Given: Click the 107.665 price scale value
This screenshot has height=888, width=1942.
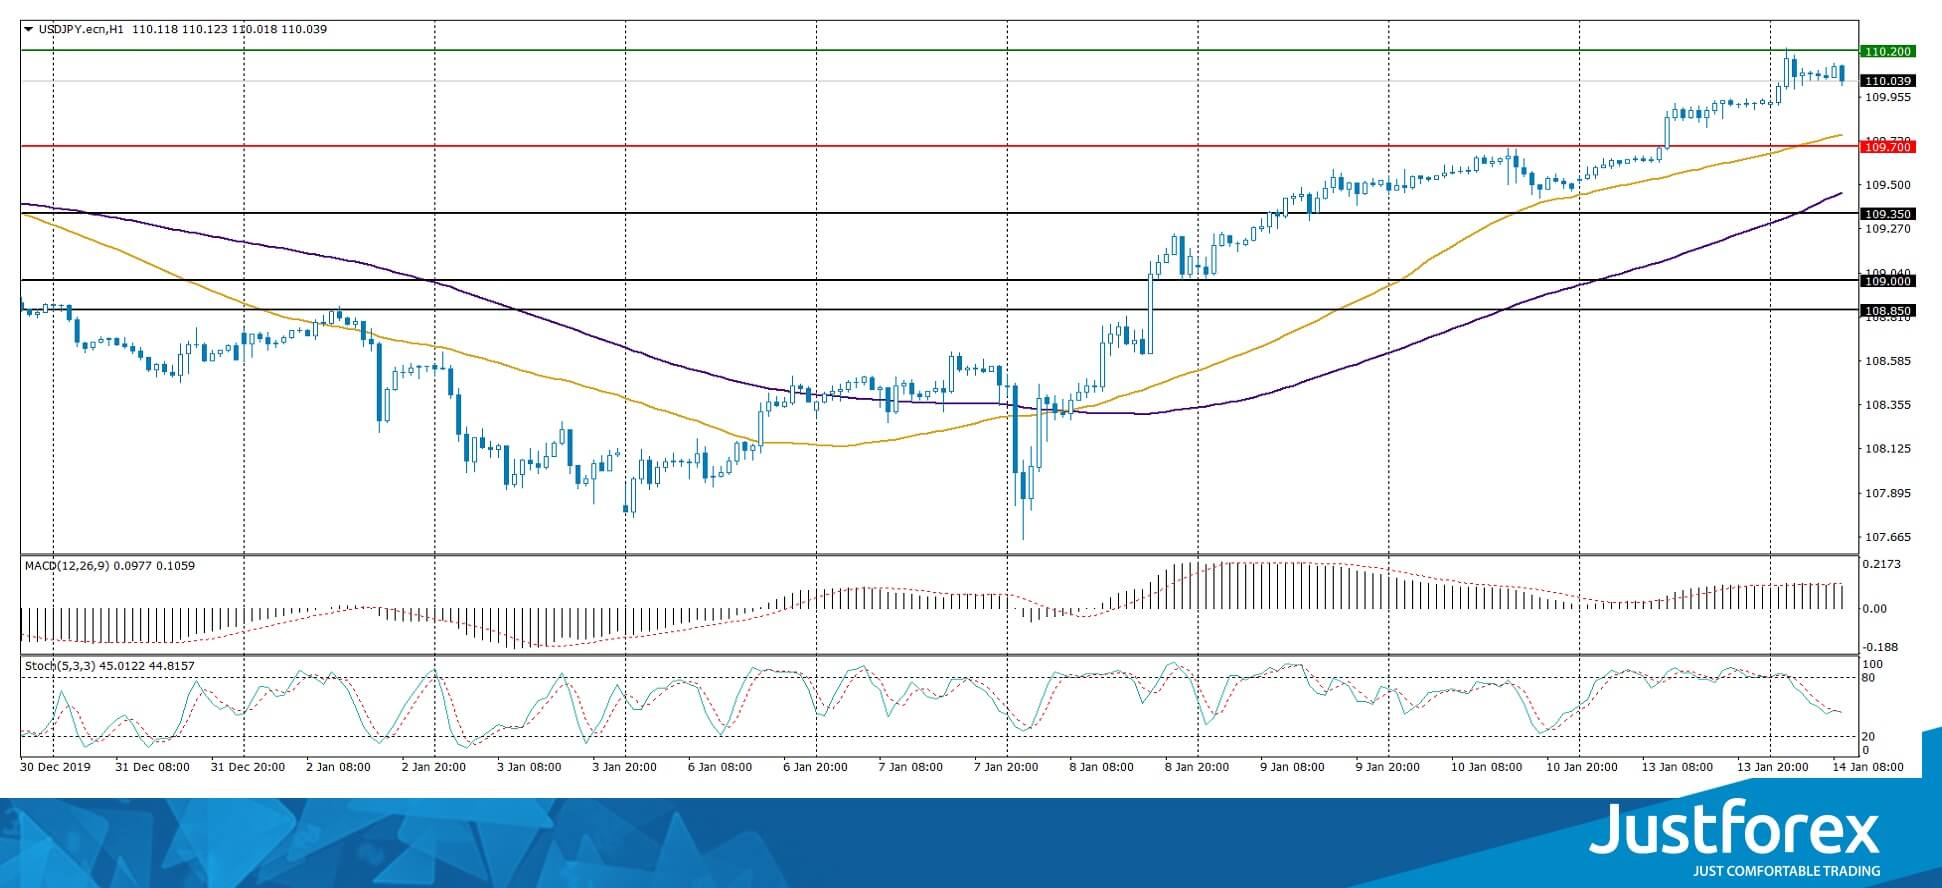Looking at the screenshot, I should [x=1888, y=537].
